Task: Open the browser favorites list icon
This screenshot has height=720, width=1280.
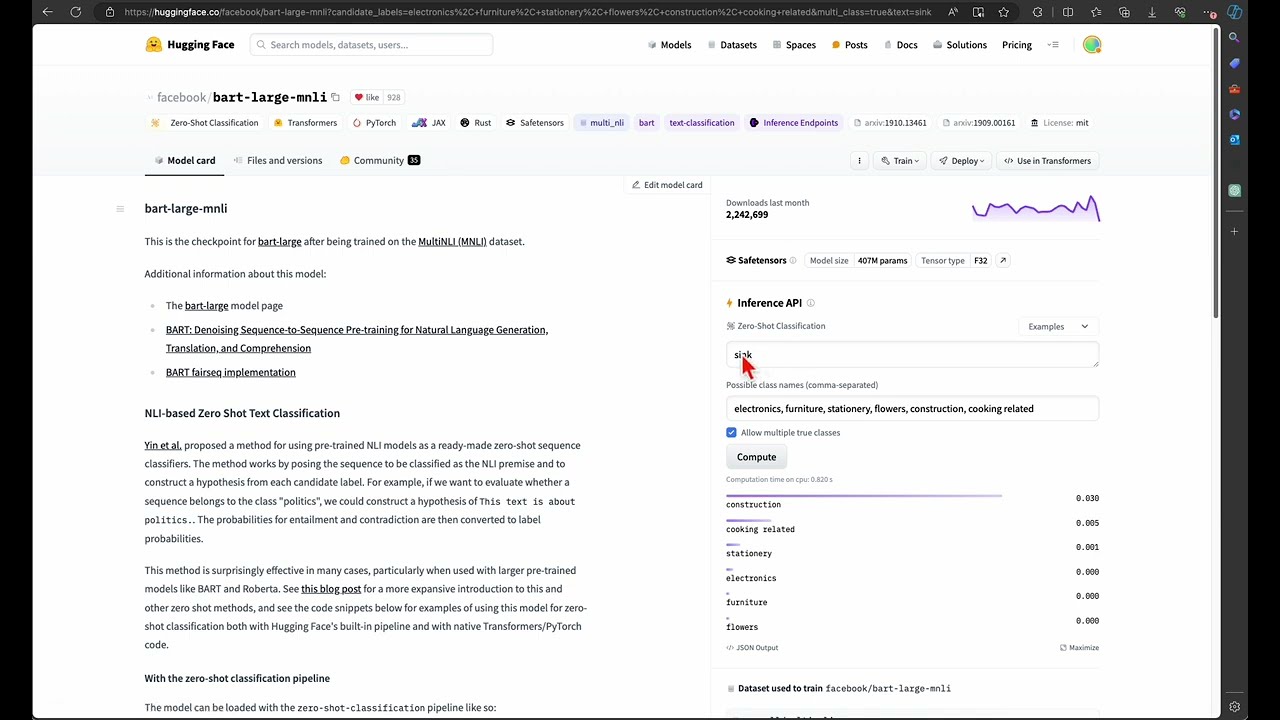Action: (x=1096, y=12)
